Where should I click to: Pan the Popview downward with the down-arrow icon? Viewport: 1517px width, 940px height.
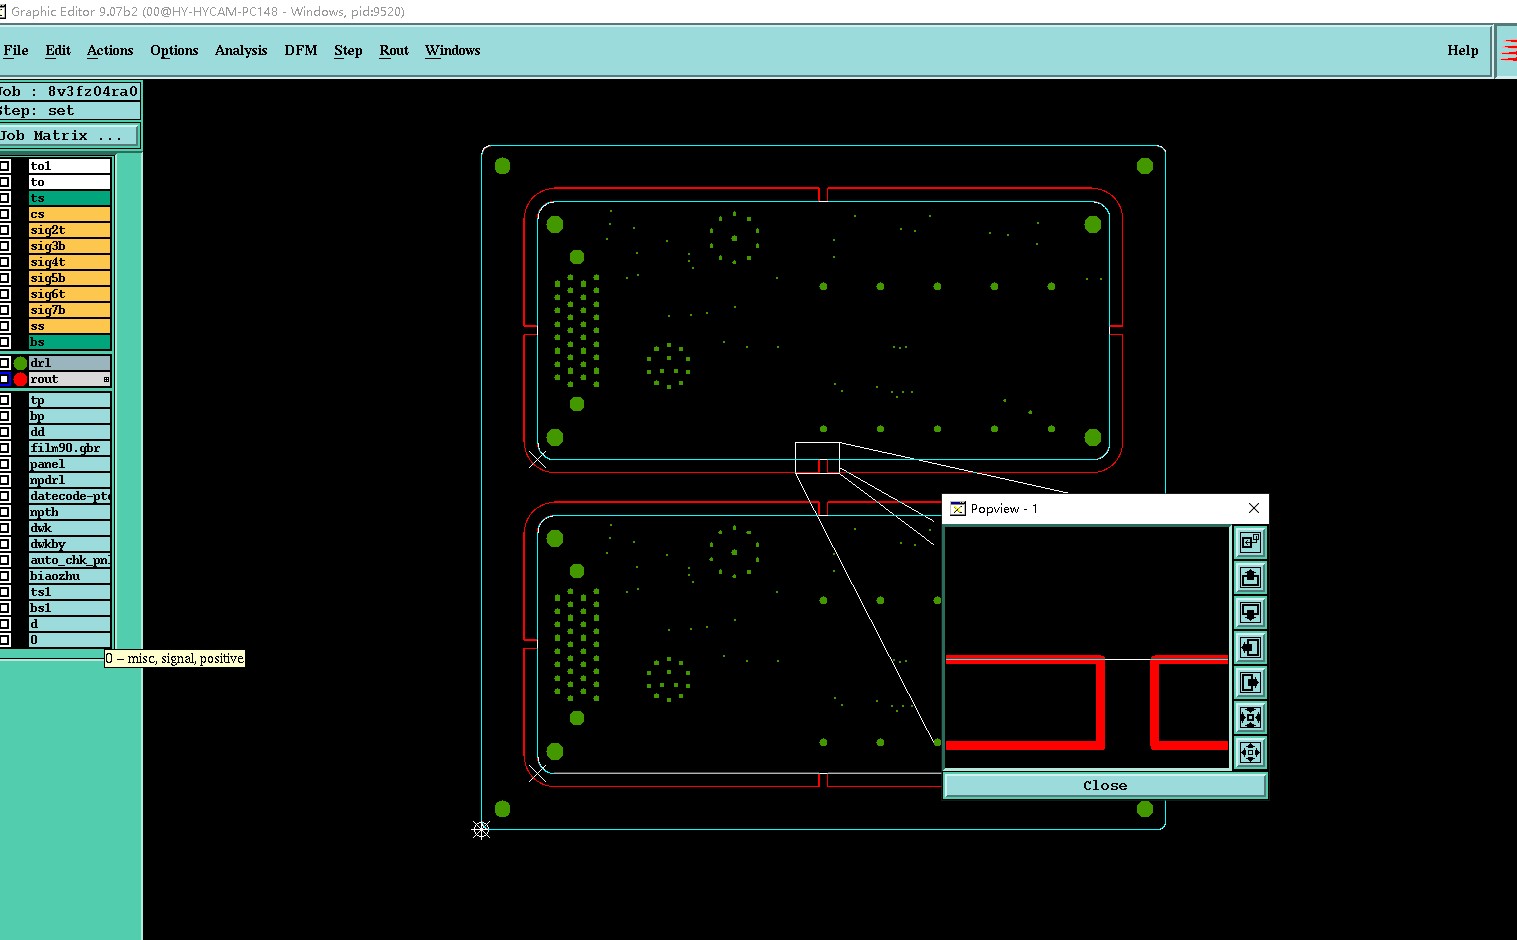point(1250,613)
